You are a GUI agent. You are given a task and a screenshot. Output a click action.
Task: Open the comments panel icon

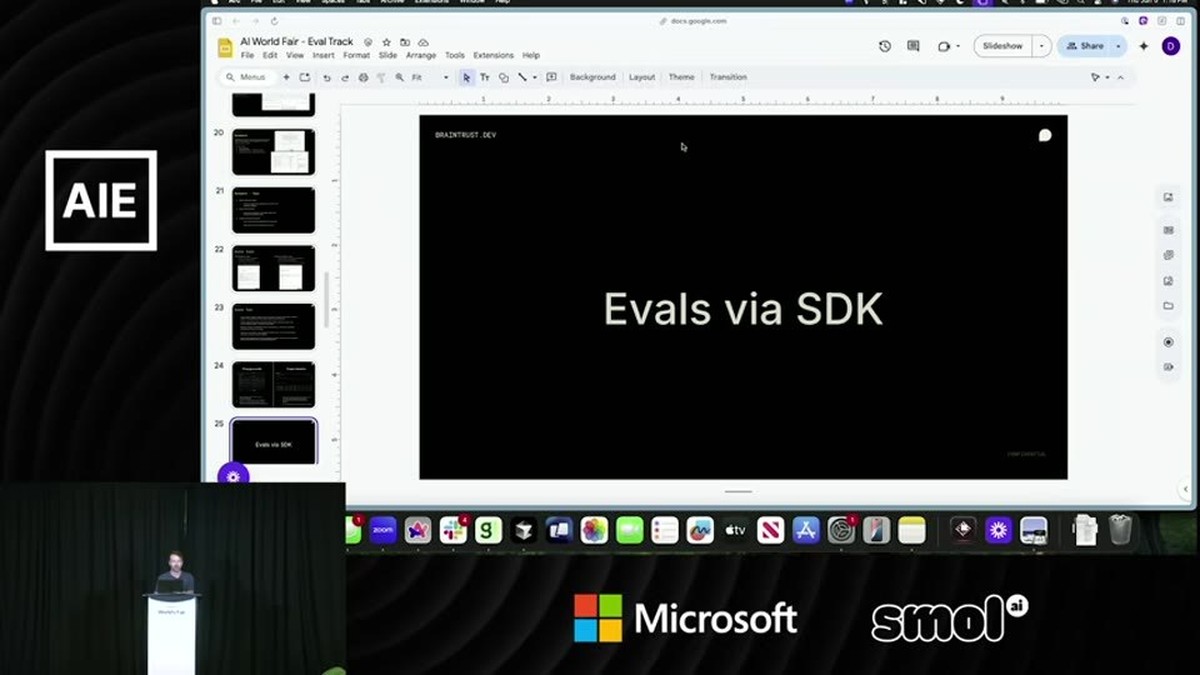tap(913, 46)
